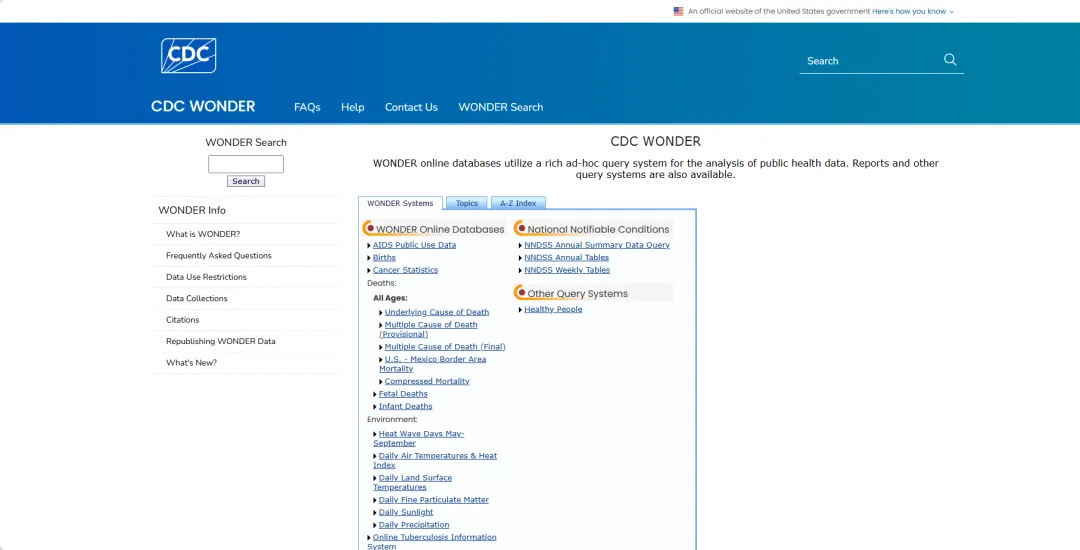Open FAQs in the top navigation
This screenshot has height=550, width=1080.
pos(307,107)
